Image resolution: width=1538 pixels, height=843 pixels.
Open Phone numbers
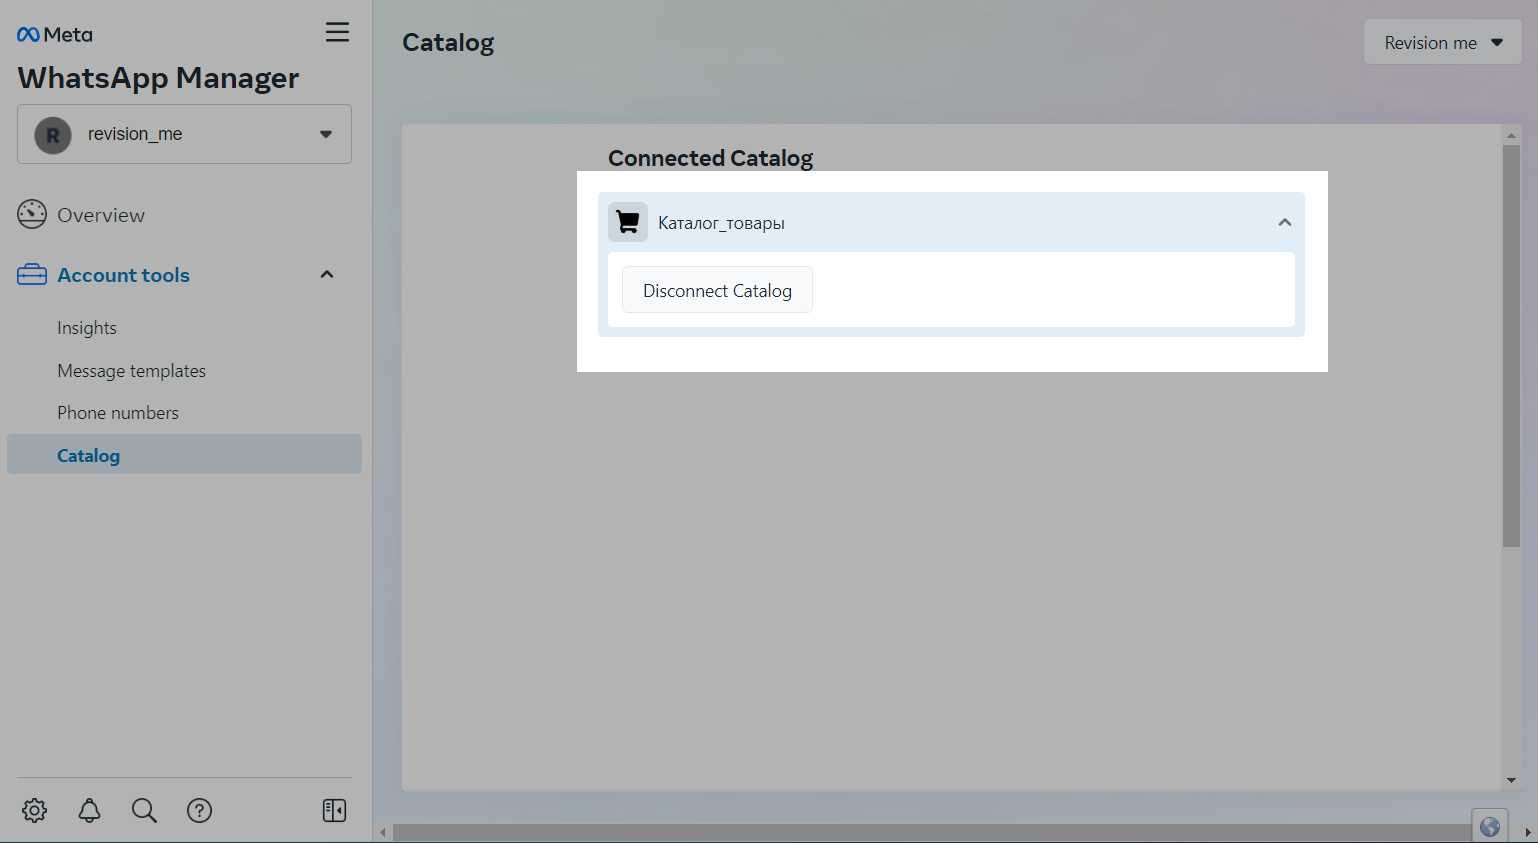118,413
